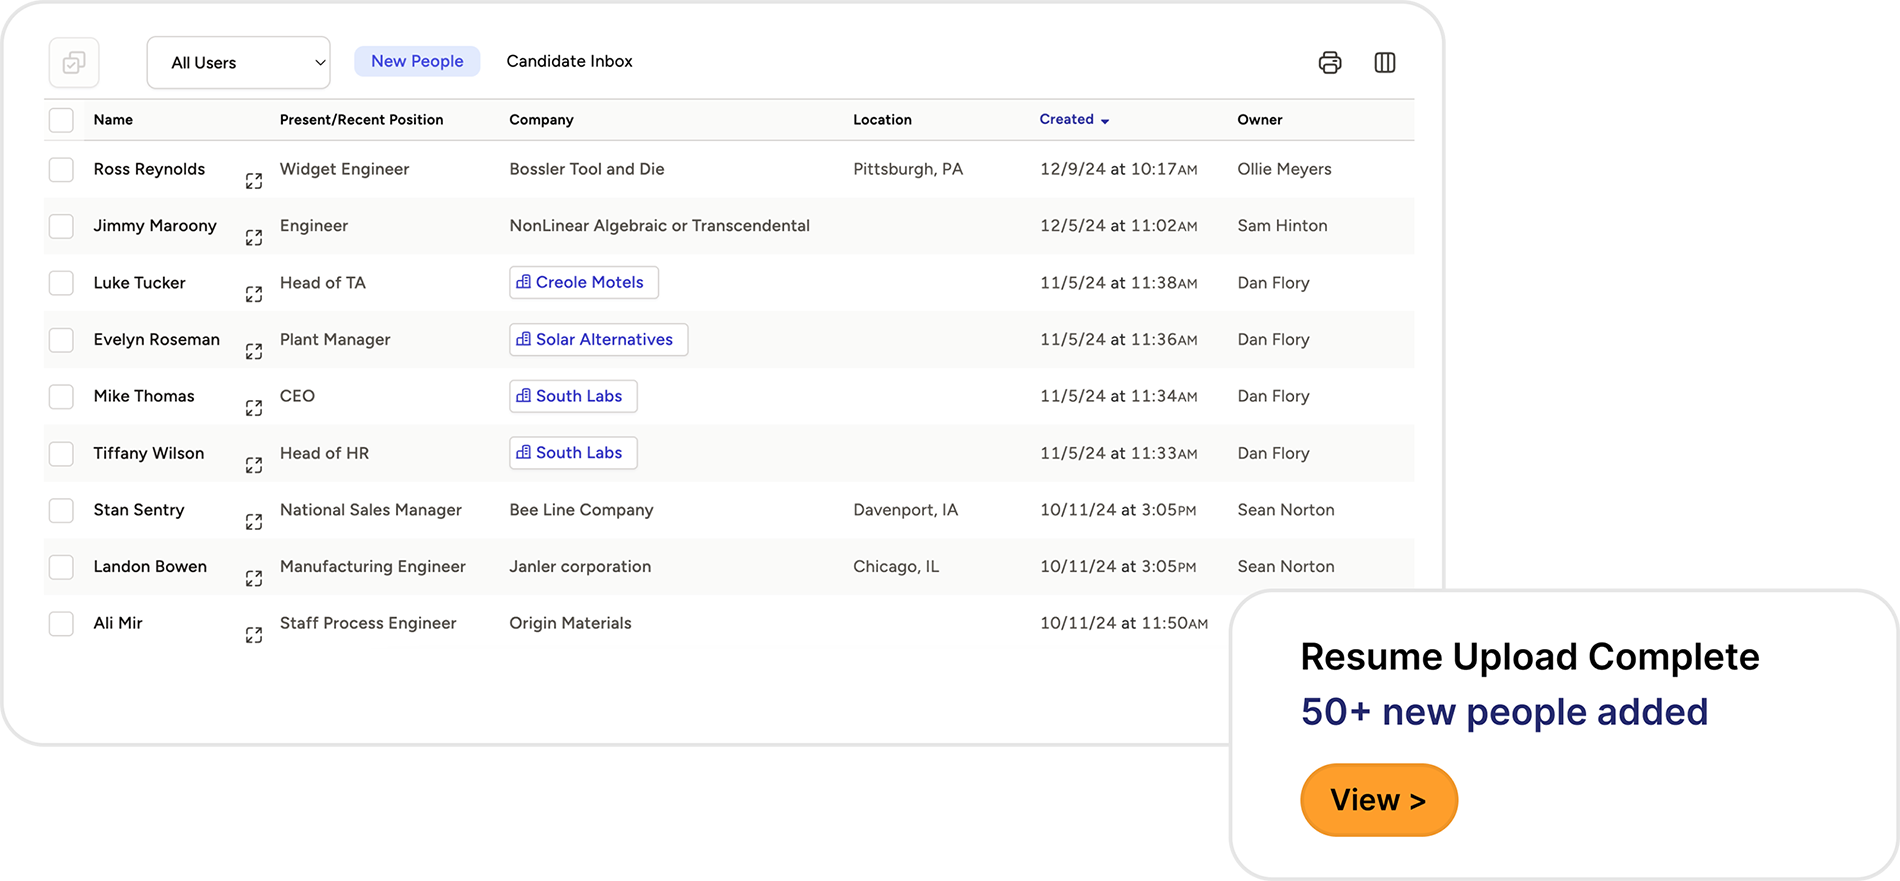Switch to the New People tab
1900x881 pixels.
point(417,61)
